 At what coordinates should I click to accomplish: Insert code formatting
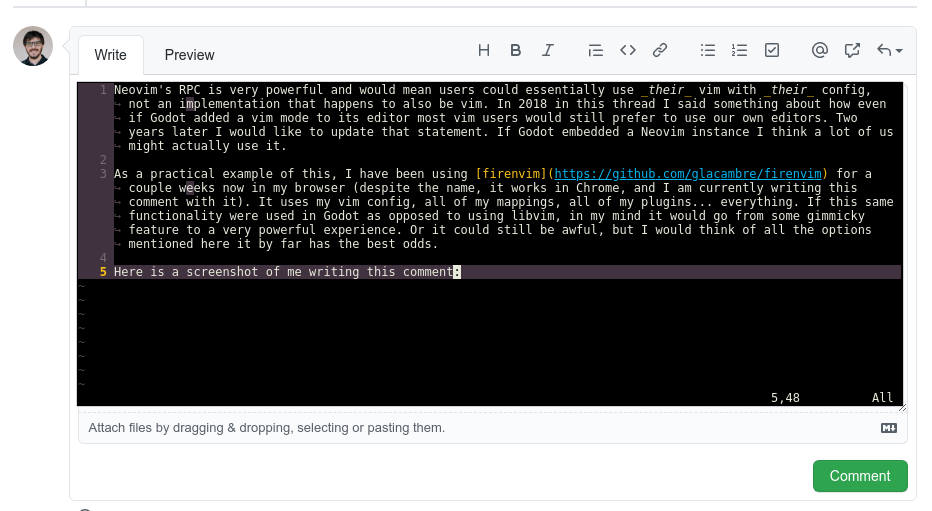pyautogui.click(x=628, y=51)
